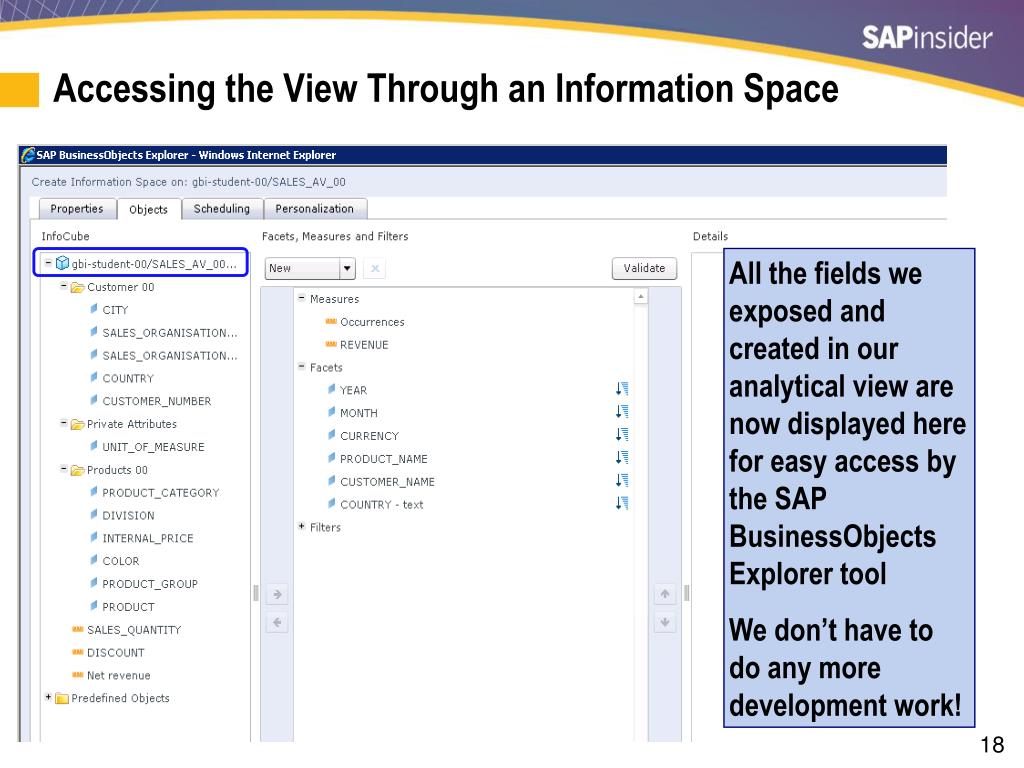The height and width of the screenshot is (768, 1024).
Task: Click the scroll-up arrow in facets list
Action: (x=641, y=297)
